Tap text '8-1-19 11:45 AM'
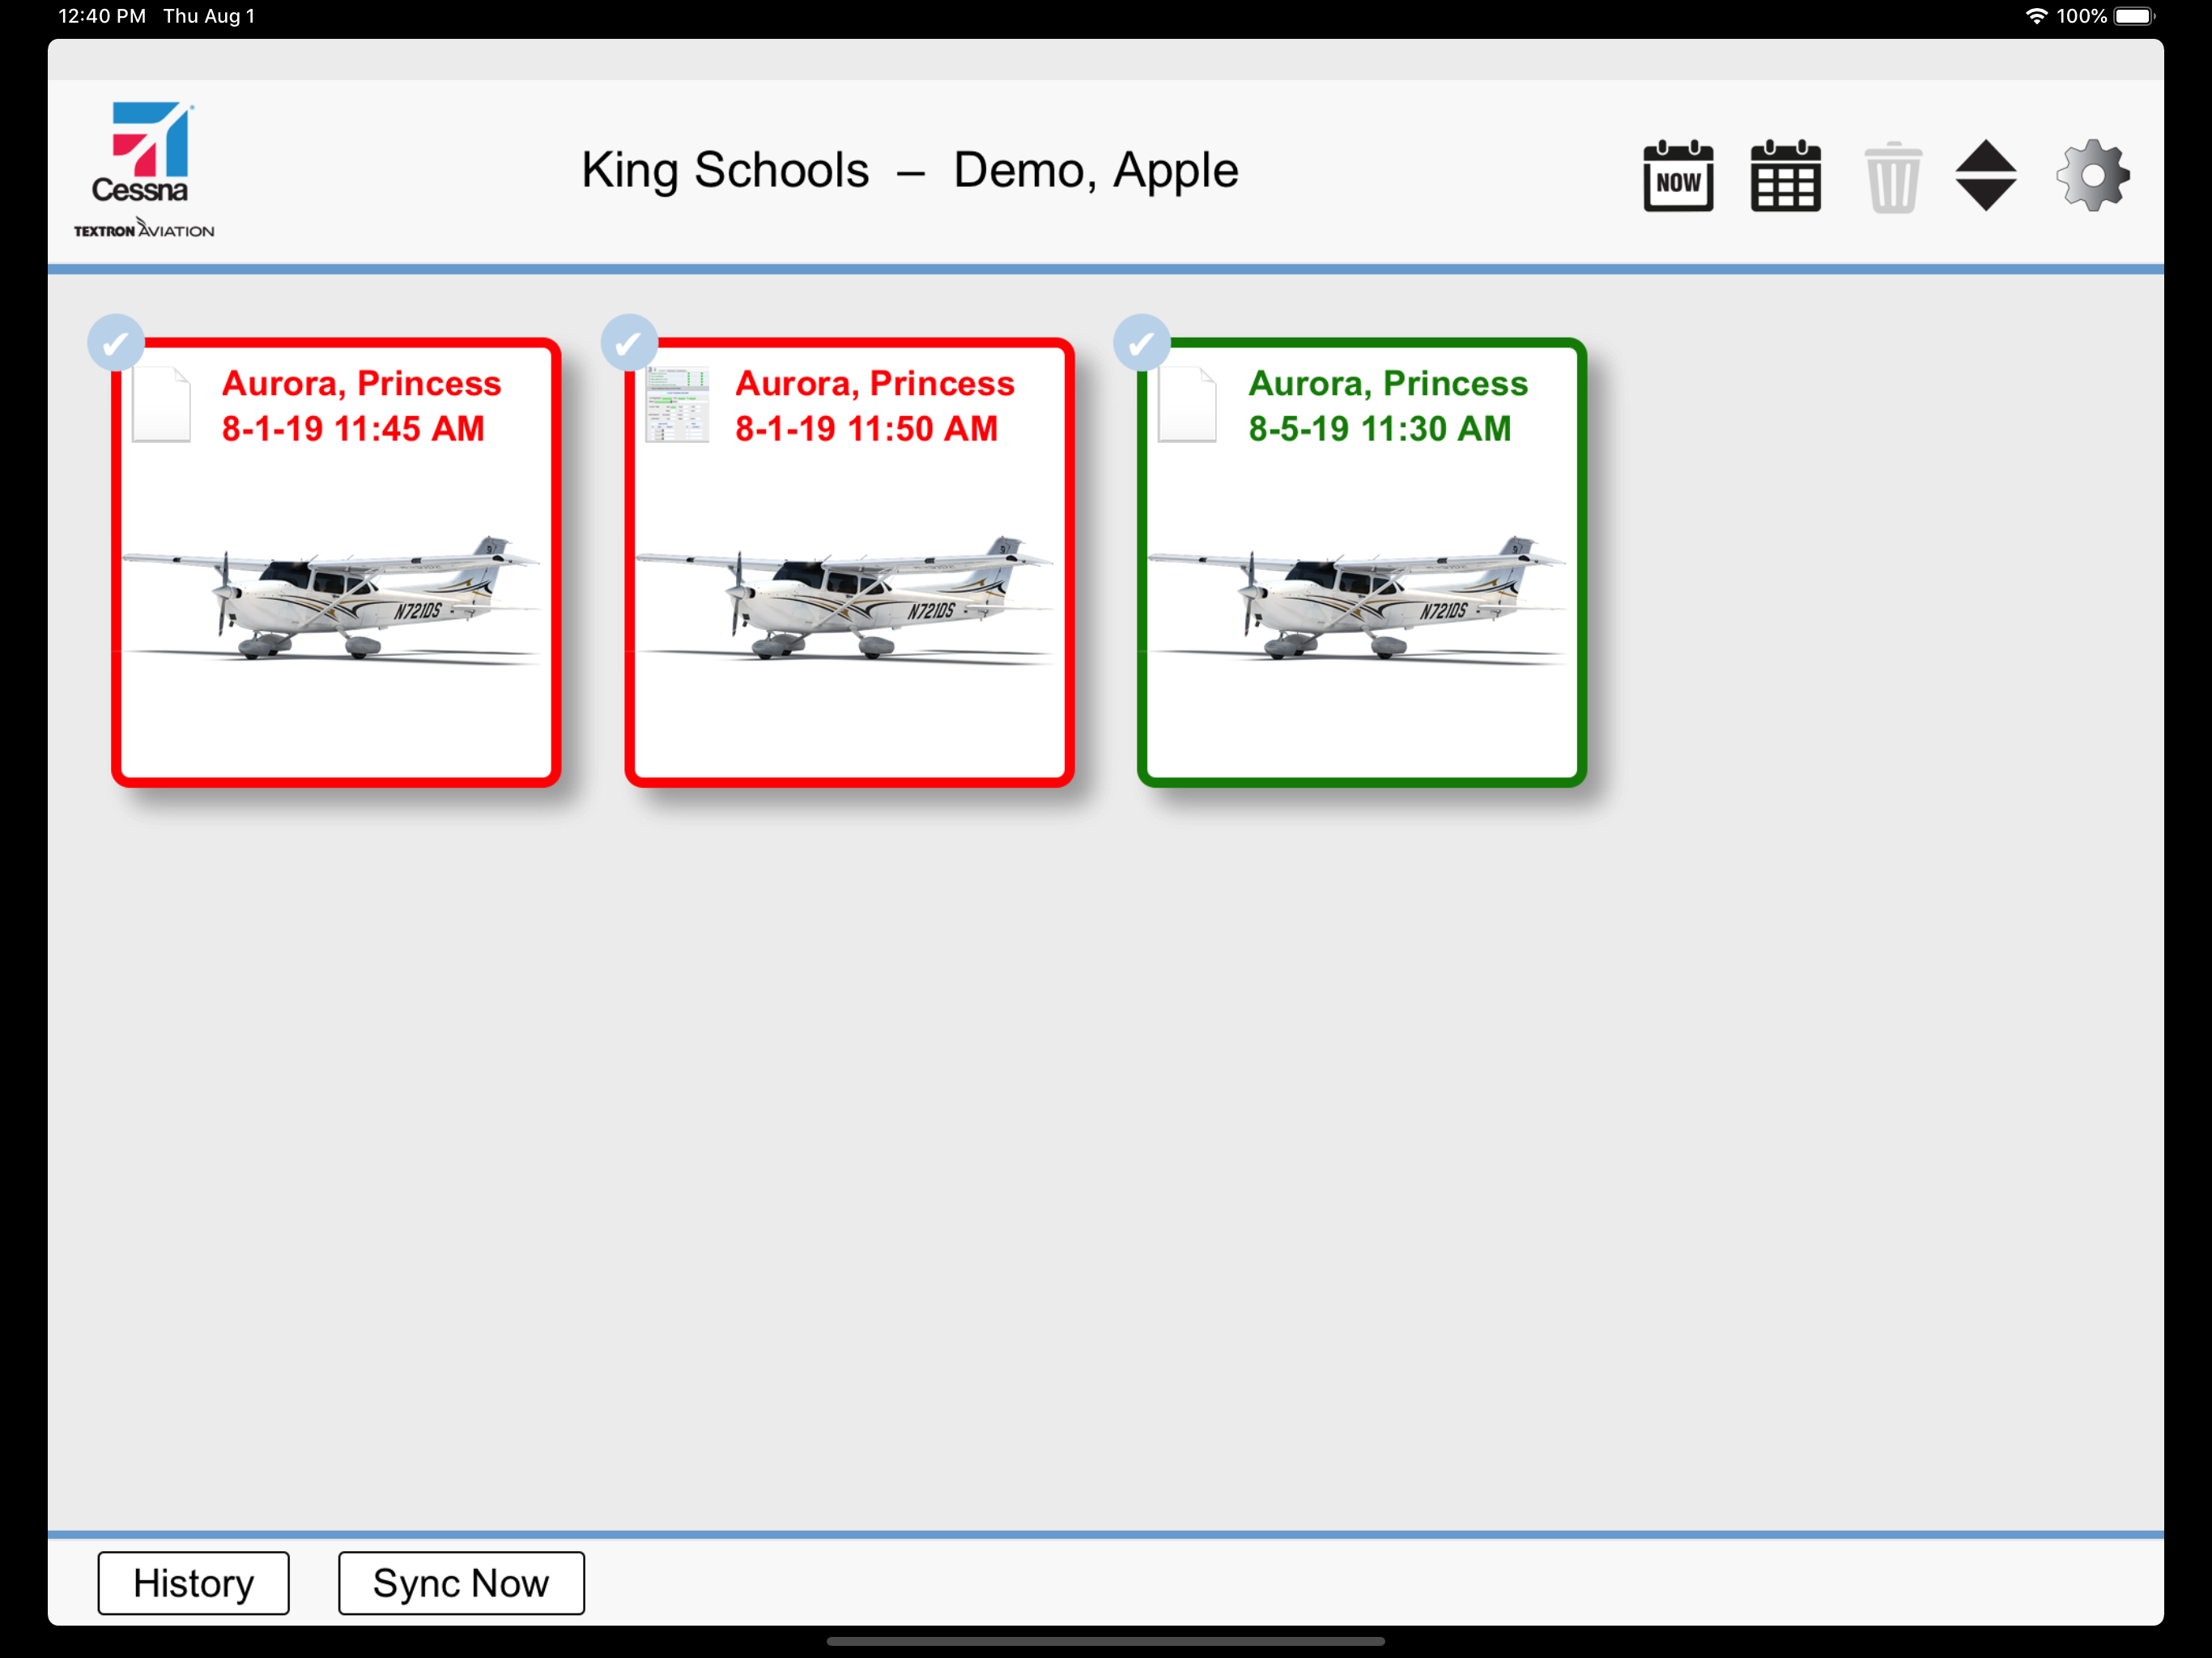Viewport: 2212px width, 1658px height. (x=353, y=429)
